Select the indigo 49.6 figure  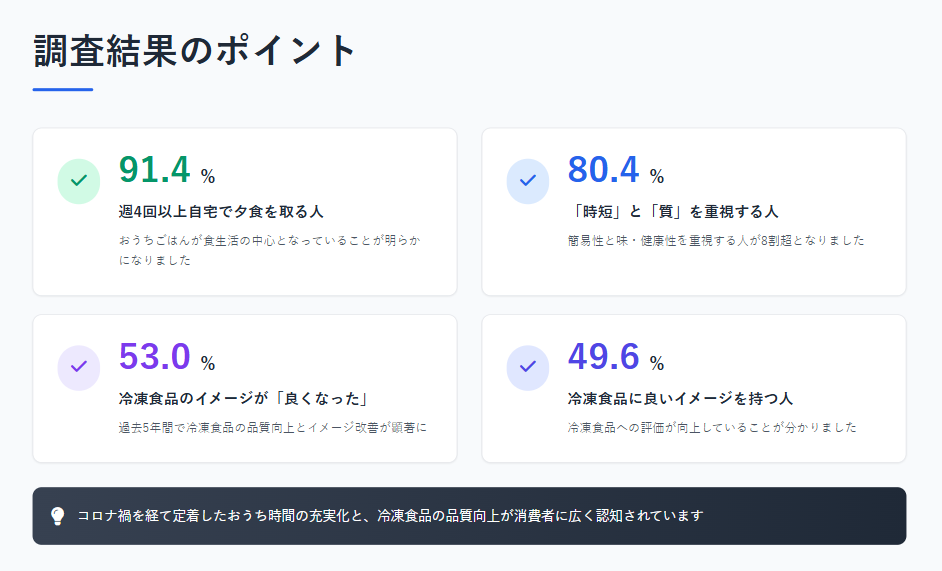coord(604,357)
